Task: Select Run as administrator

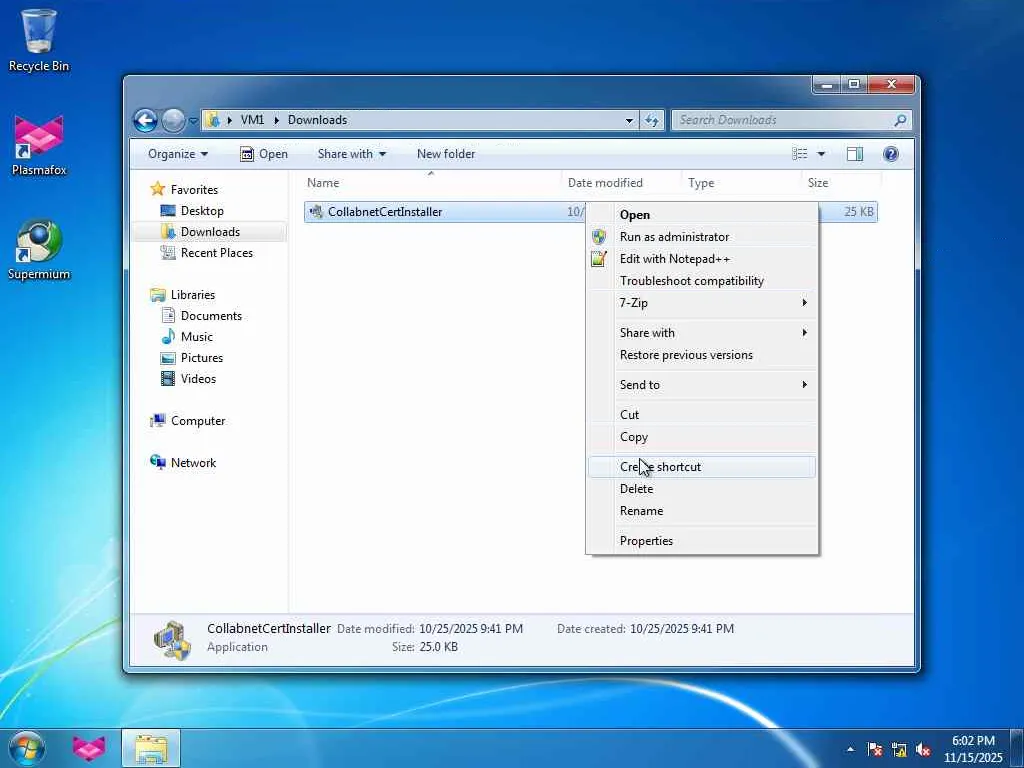Action: [702, 237]
